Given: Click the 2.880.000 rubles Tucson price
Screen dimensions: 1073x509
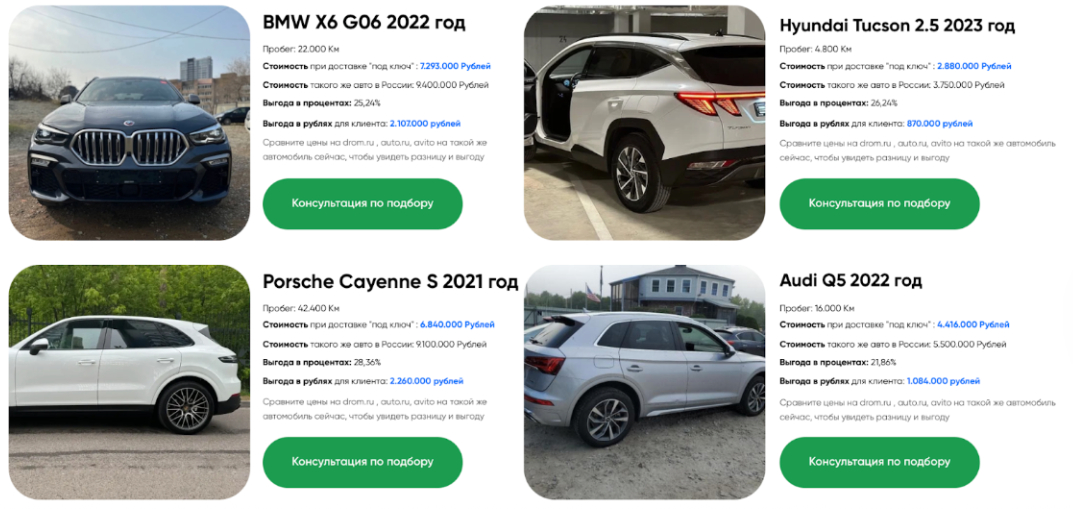Looking at the screenshot, I should (x=974, y=66).
